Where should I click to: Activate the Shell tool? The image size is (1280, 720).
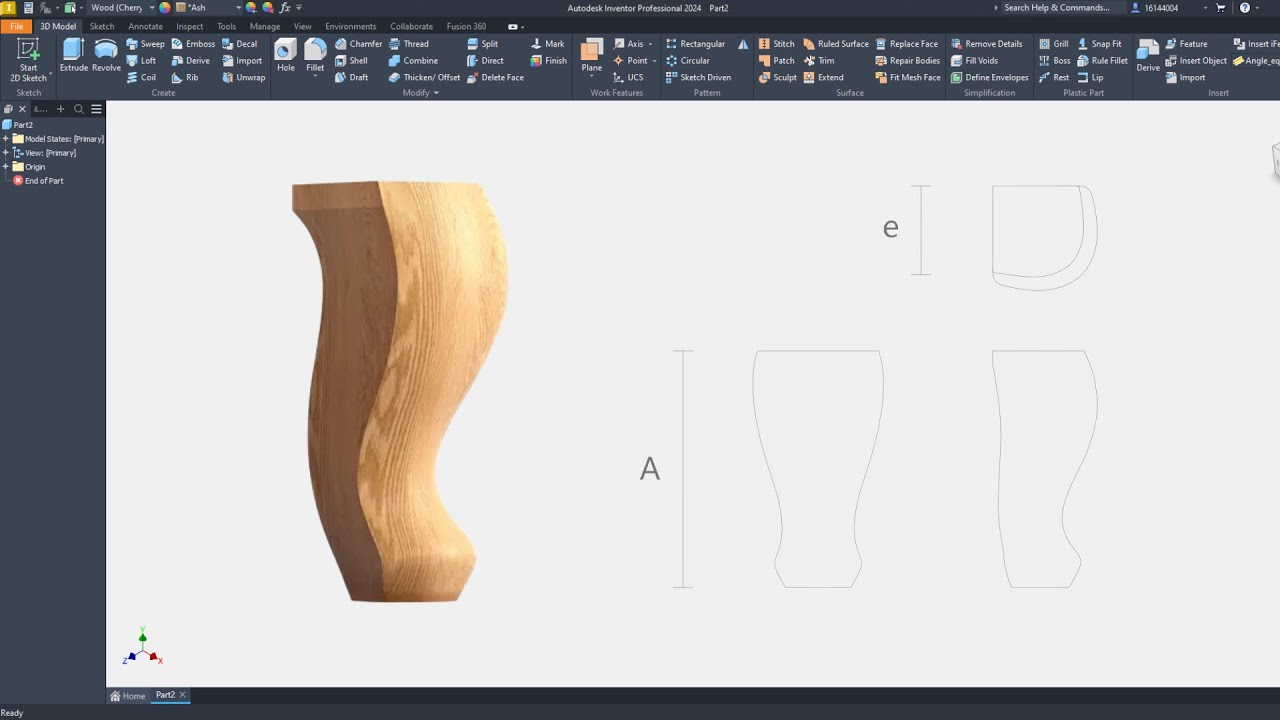pyautogui.click(x=351, y=61)
